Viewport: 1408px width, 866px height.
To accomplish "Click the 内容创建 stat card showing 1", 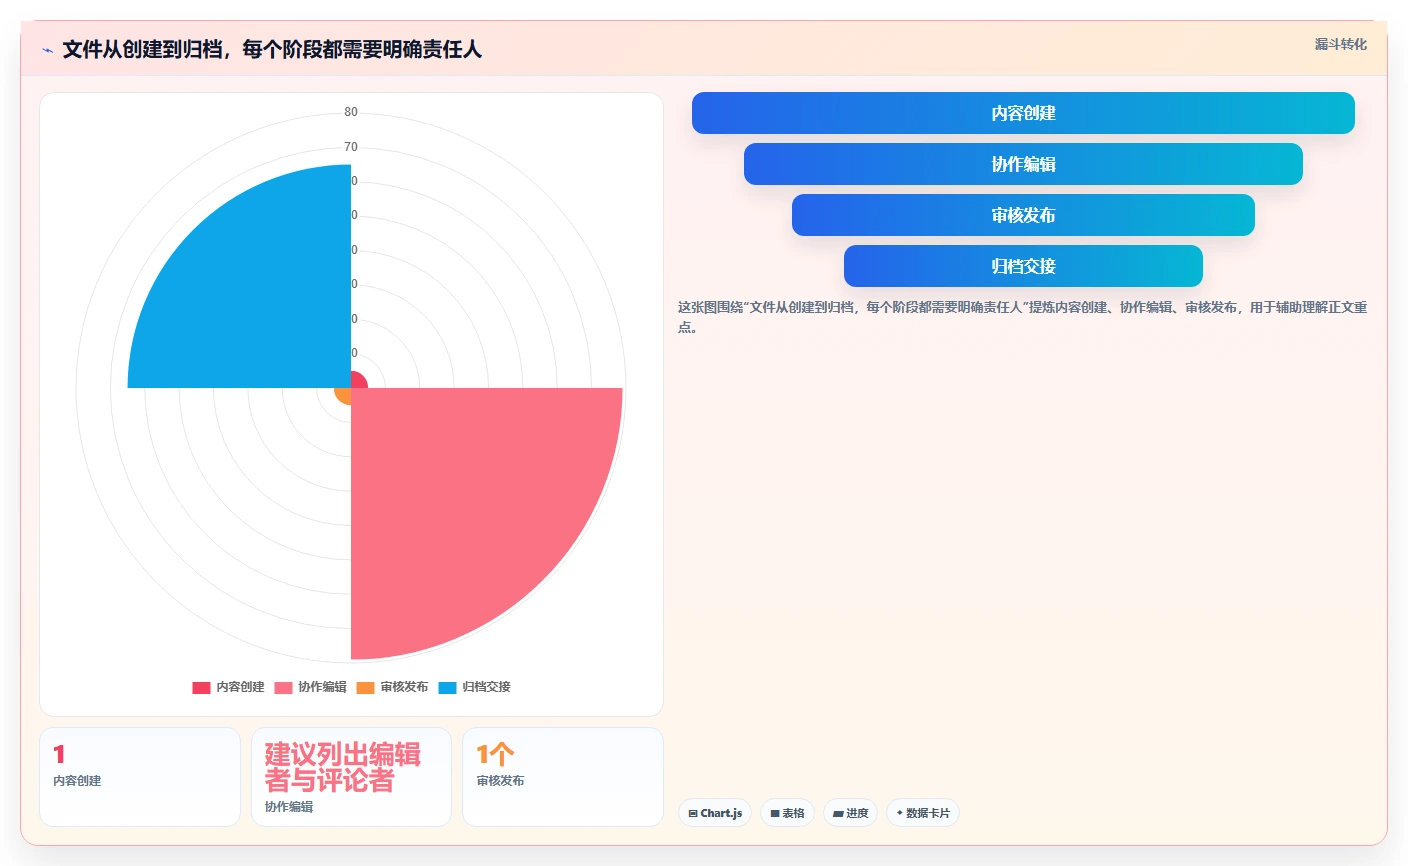I will (140, 777).
